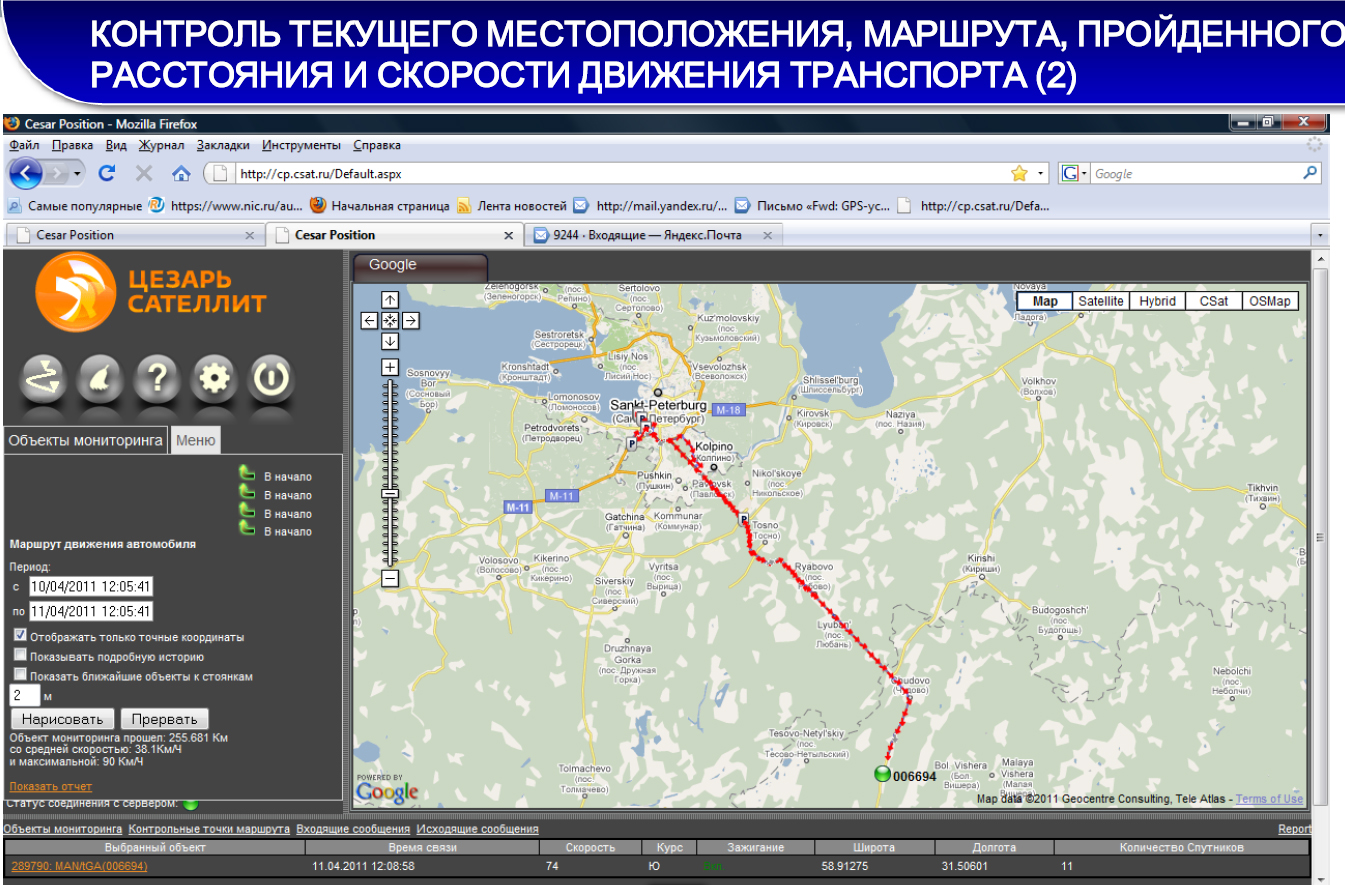
Task: Click the period end date field
Action: [x=90, y=611]
